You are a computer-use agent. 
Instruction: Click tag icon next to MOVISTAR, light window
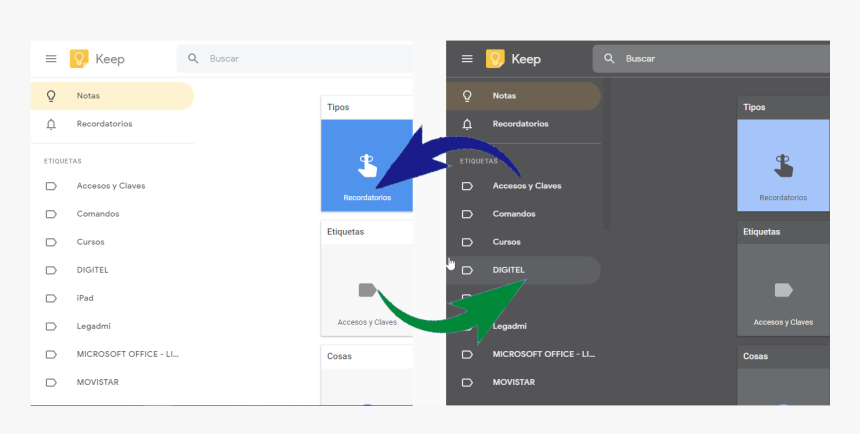[x=51, y=382]
